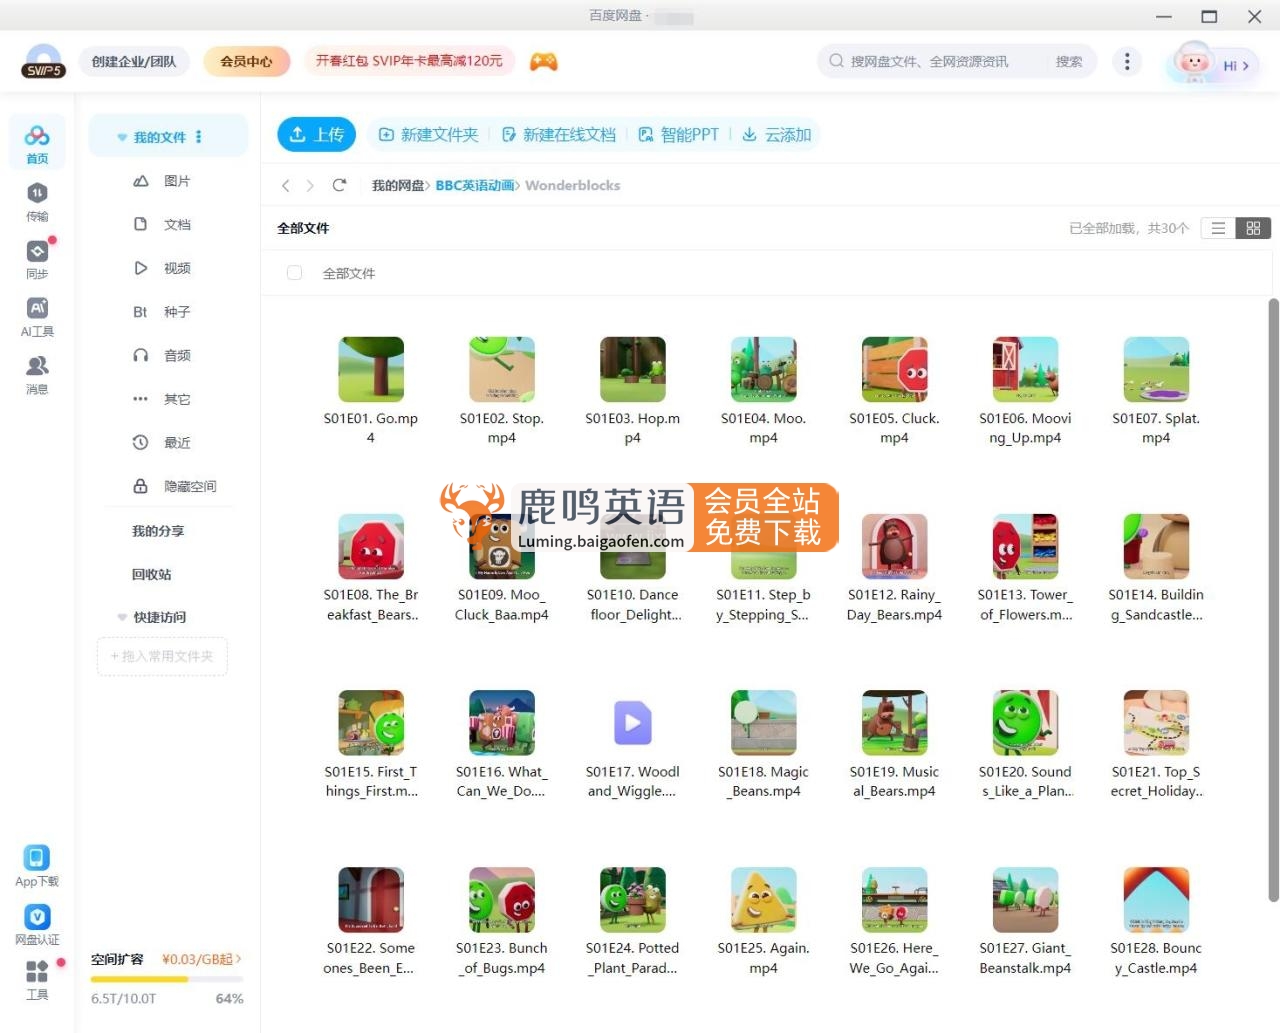Open the 会员中心 membership tab

(246, 61)
